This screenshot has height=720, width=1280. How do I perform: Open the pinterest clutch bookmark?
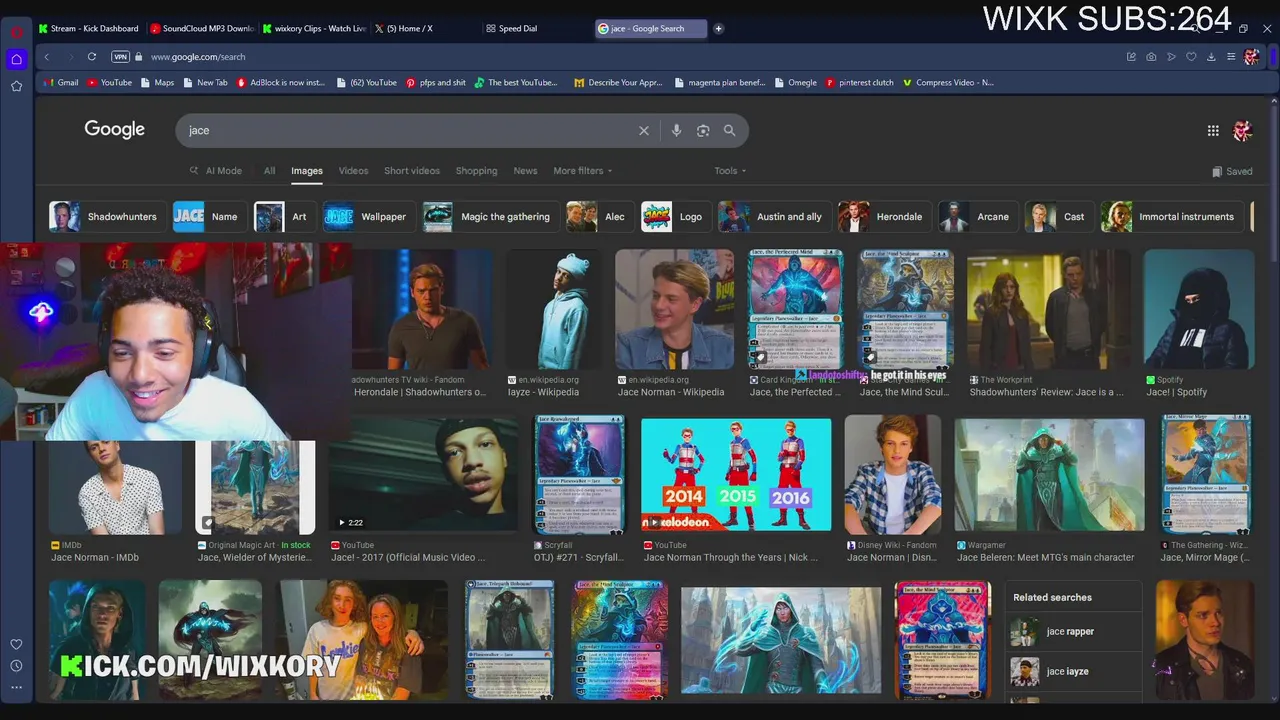(859, 83)
